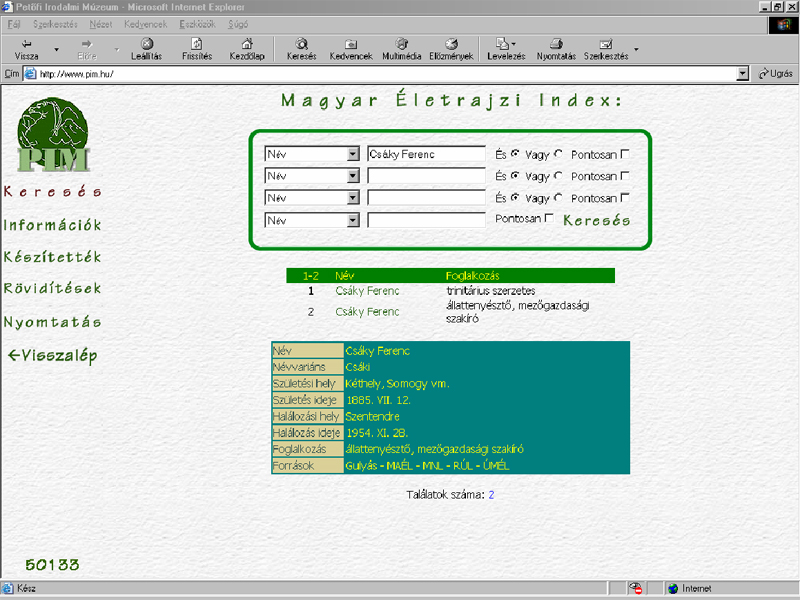Click the page icon in address bar
Image resolution: width=800 pixels, height=600 pixels.
31,73
